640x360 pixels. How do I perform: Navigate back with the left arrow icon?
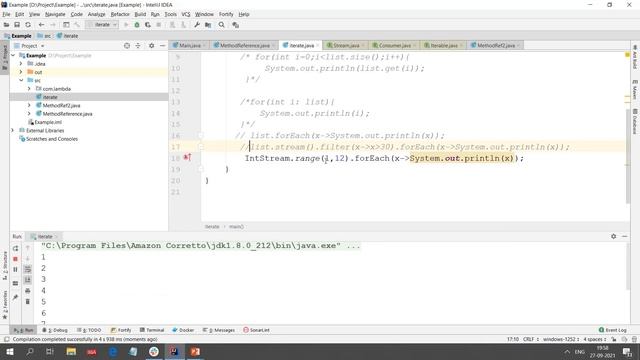tap(41, 25)
